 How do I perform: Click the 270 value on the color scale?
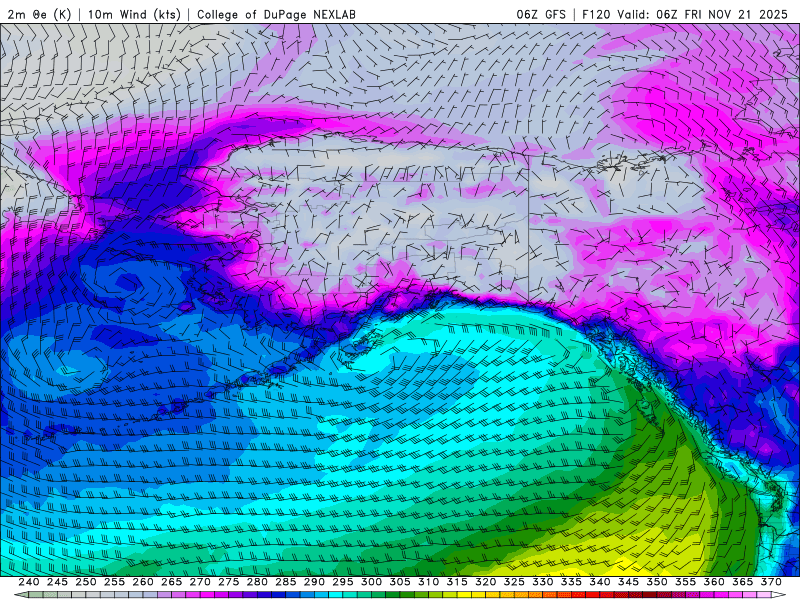(x=200, y=582)
